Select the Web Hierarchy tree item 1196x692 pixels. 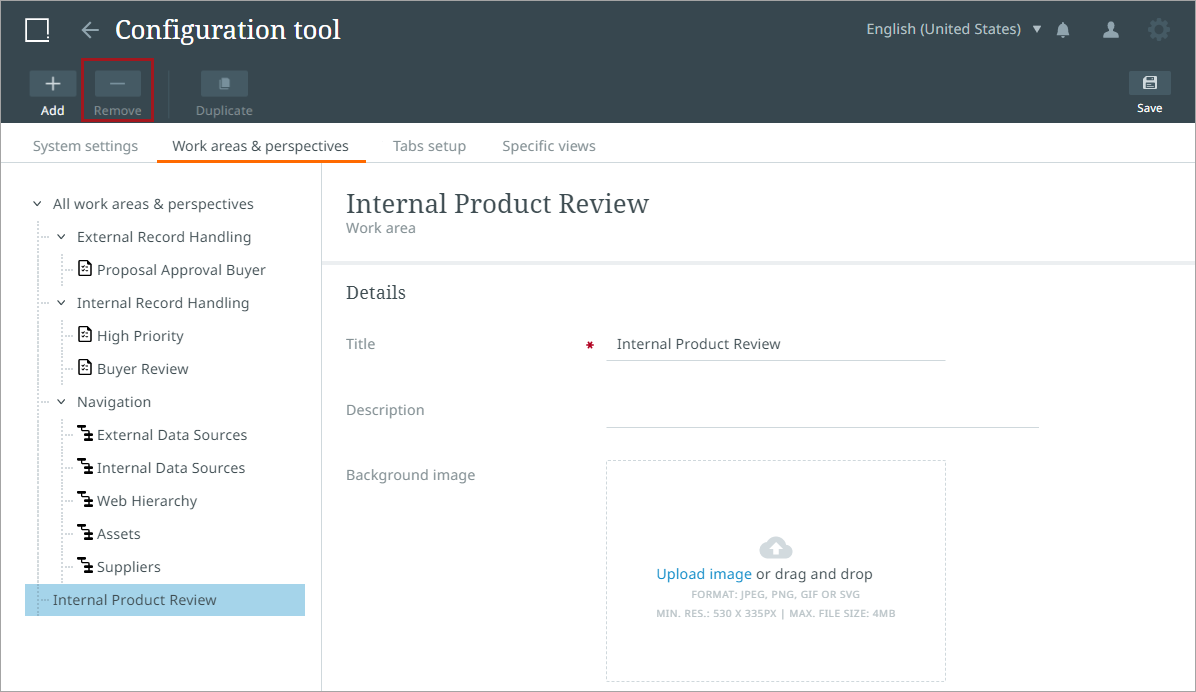pyautogui.click(x=146, y=501)
